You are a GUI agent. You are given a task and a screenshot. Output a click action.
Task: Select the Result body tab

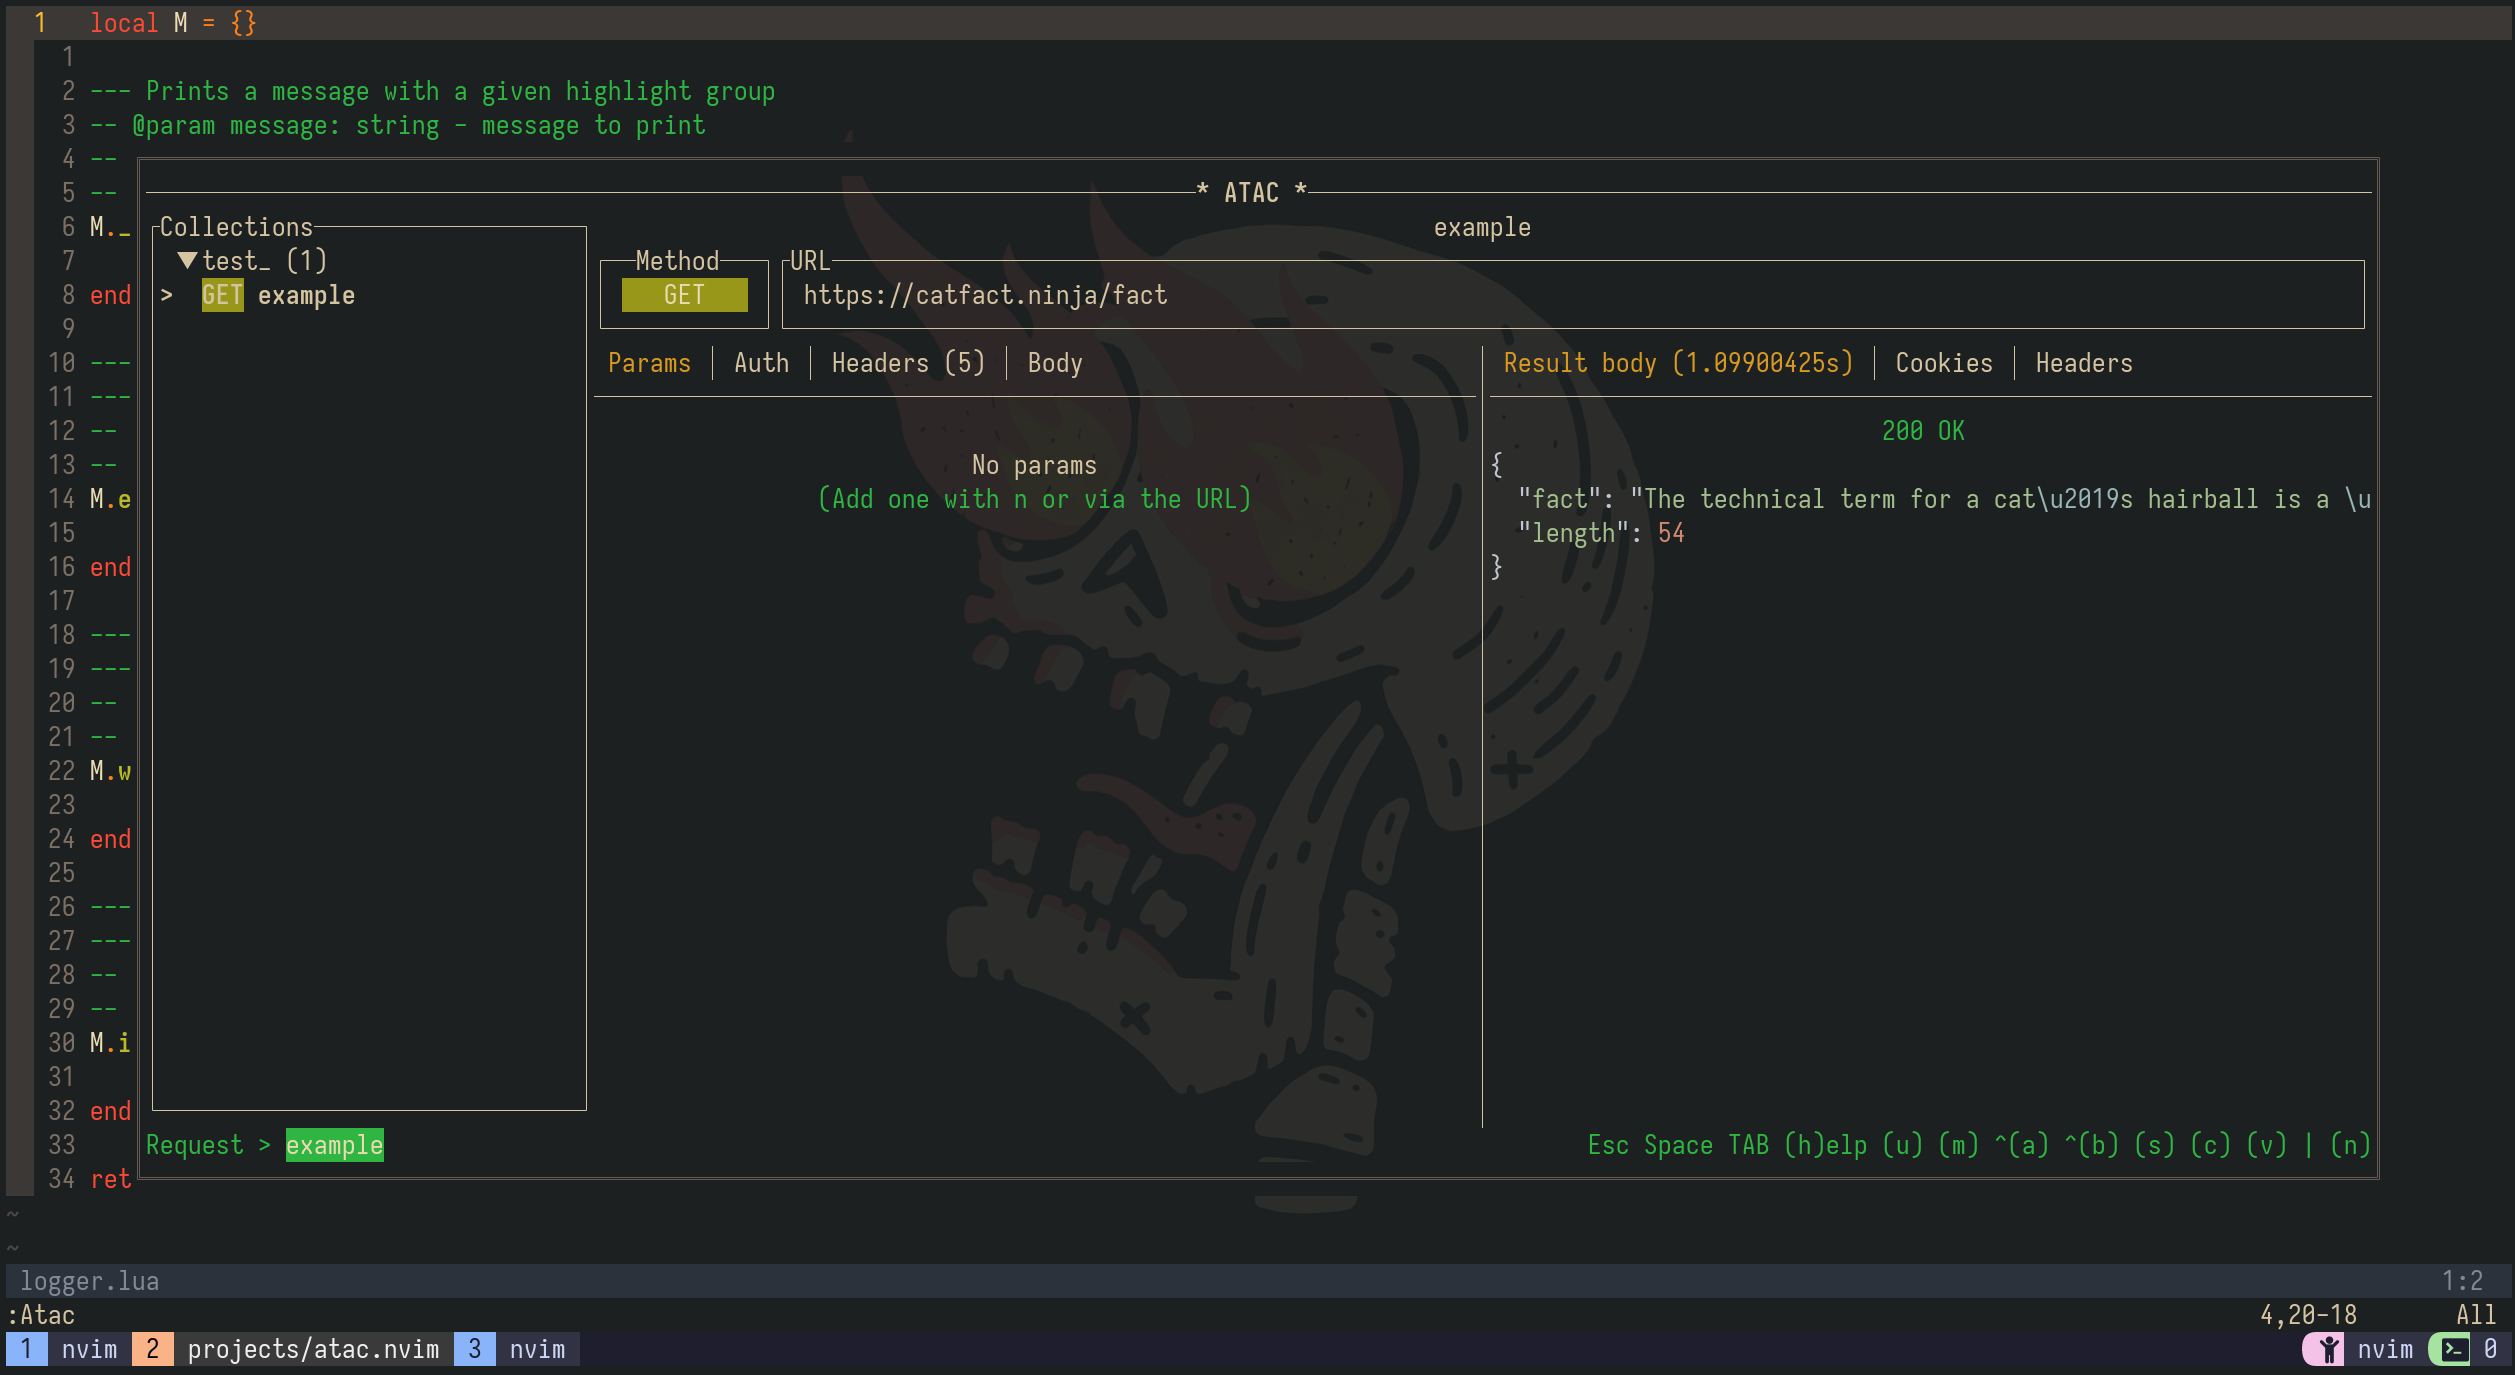pyautogui.click(x=1678, y=363)
